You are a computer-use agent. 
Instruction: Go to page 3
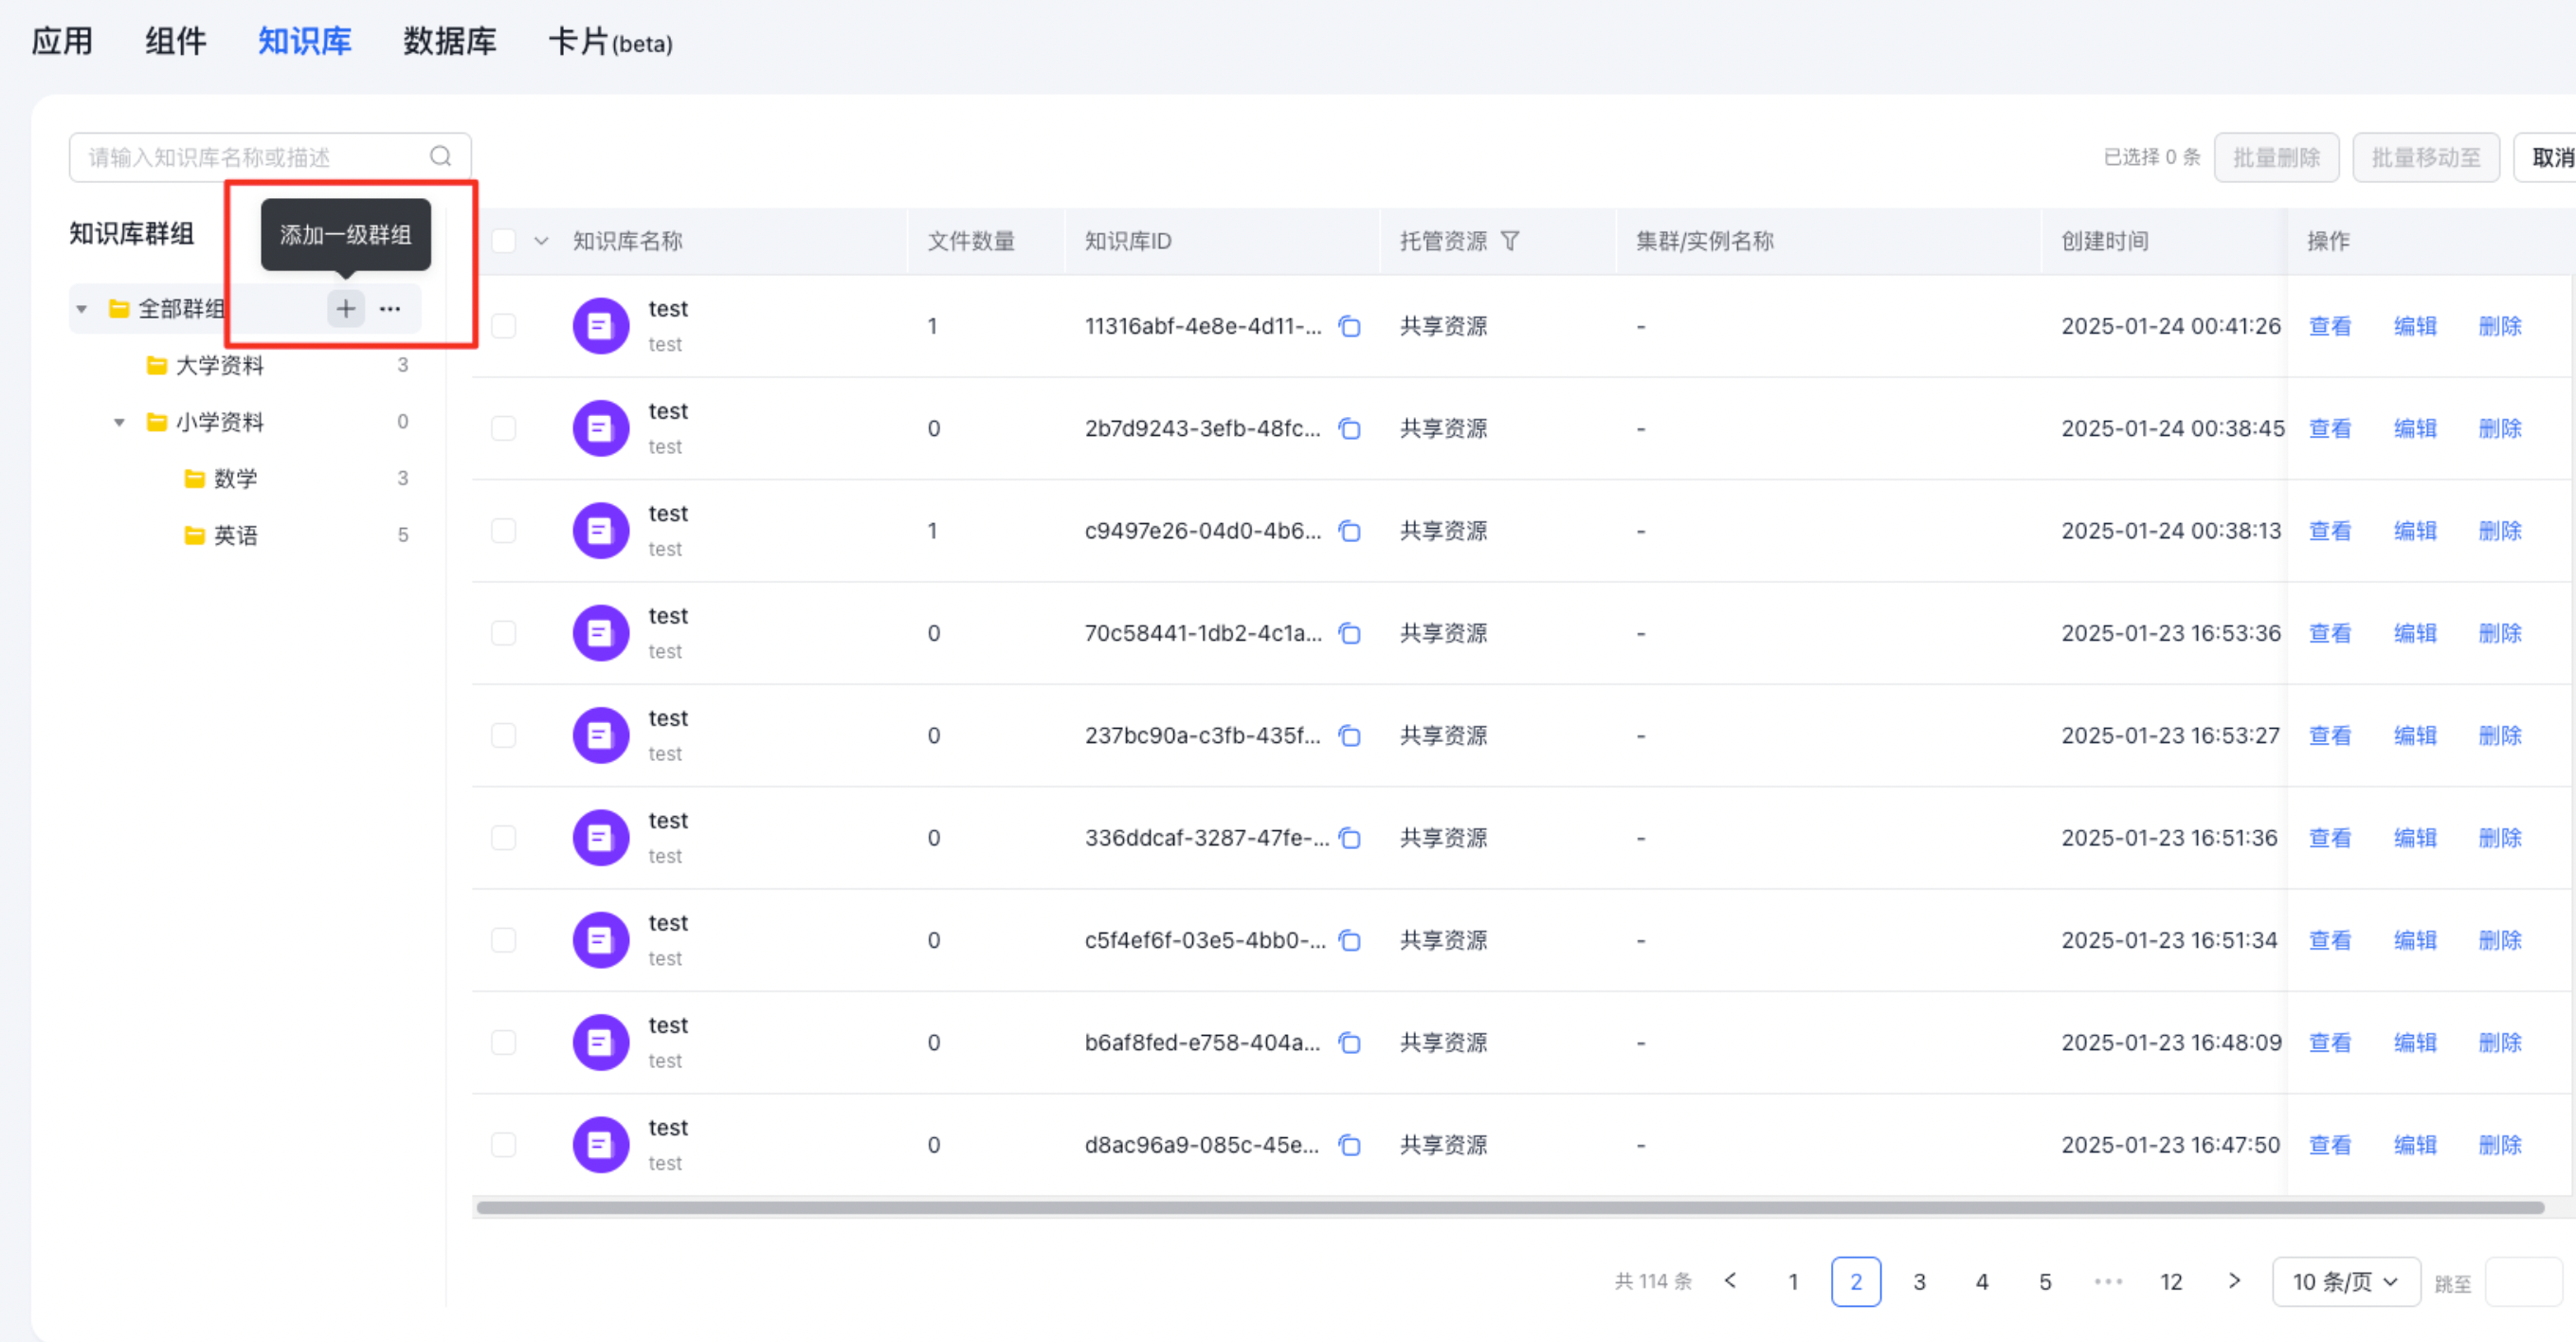tap(1919, 1282)
